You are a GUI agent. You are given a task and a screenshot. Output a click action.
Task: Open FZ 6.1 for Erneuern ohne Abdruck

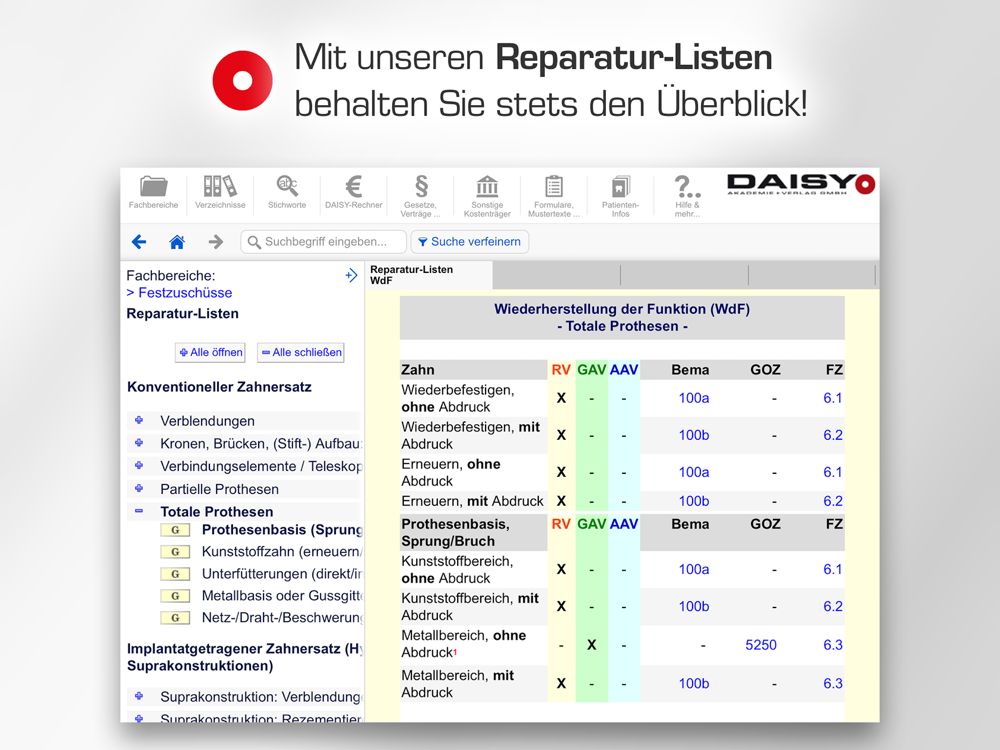click(833, 472)
